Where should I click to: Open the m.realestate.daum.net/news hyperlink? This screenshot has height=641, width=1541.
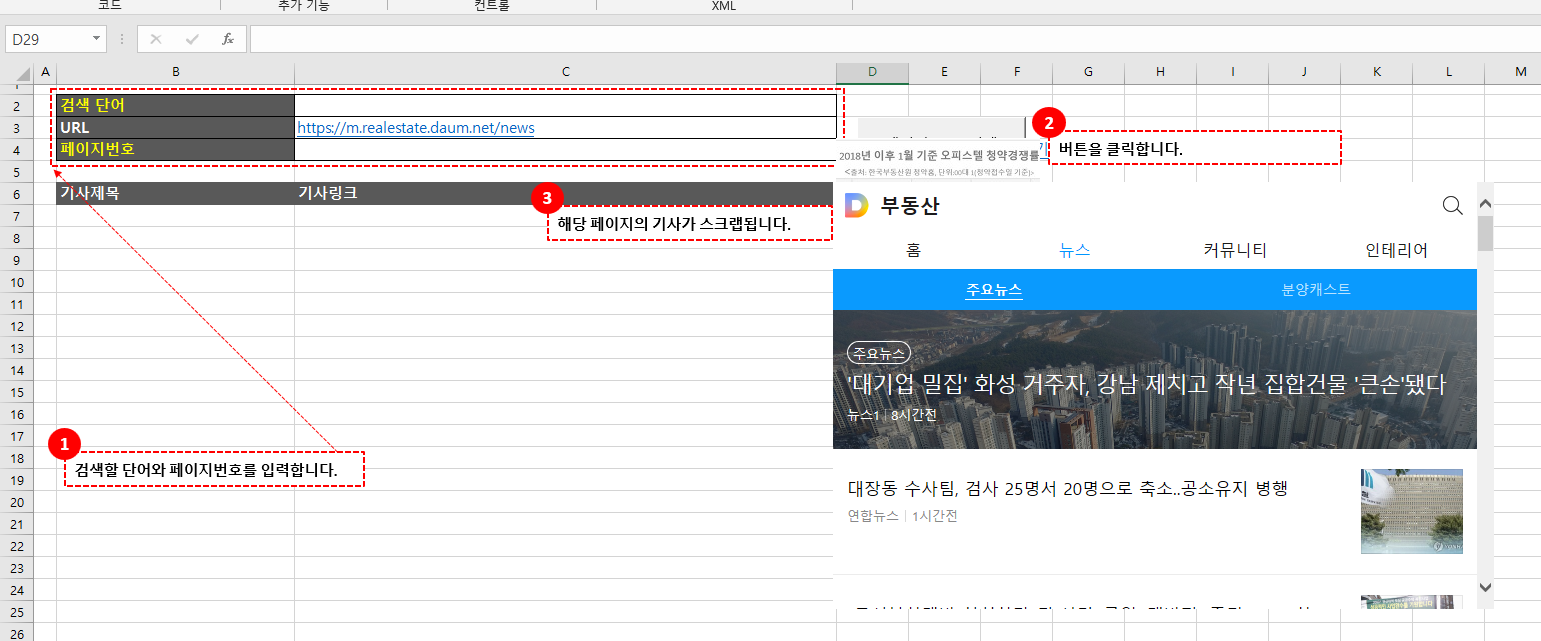tap(415, 128)
